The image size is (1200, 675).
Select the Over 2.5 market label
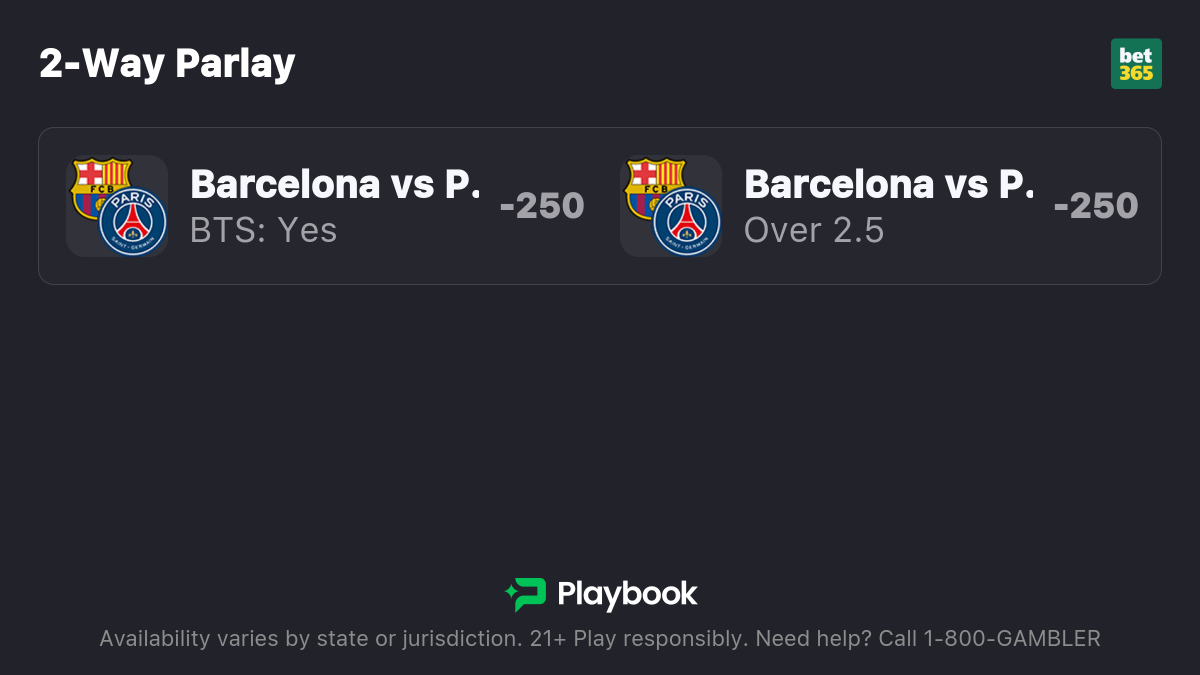pyautogui.click(x=814, y=230)
